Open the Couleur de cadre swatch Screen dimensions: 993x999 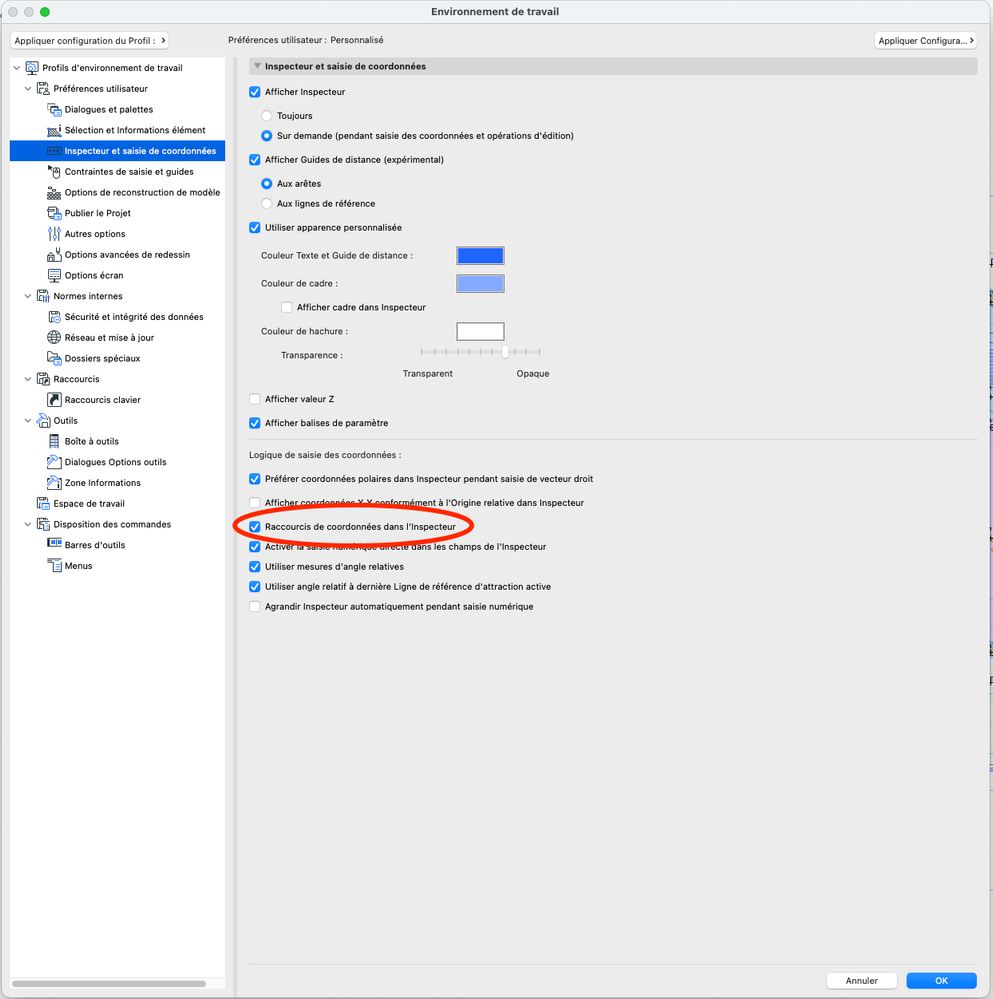click(480, 284)
